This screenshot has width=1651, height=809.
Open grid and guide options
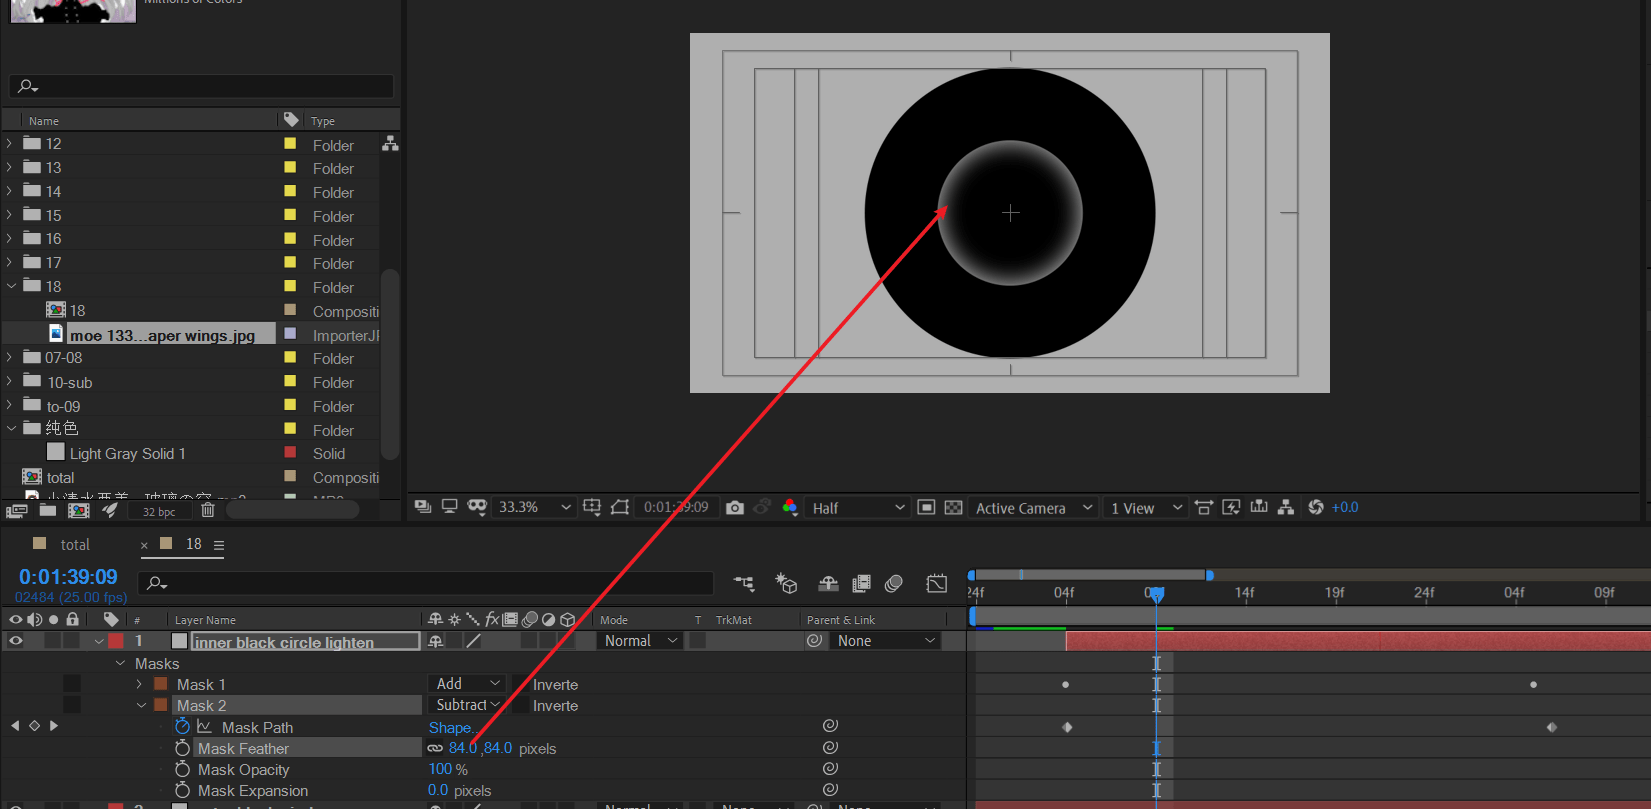pyautogui.click(x=592, y=507)
